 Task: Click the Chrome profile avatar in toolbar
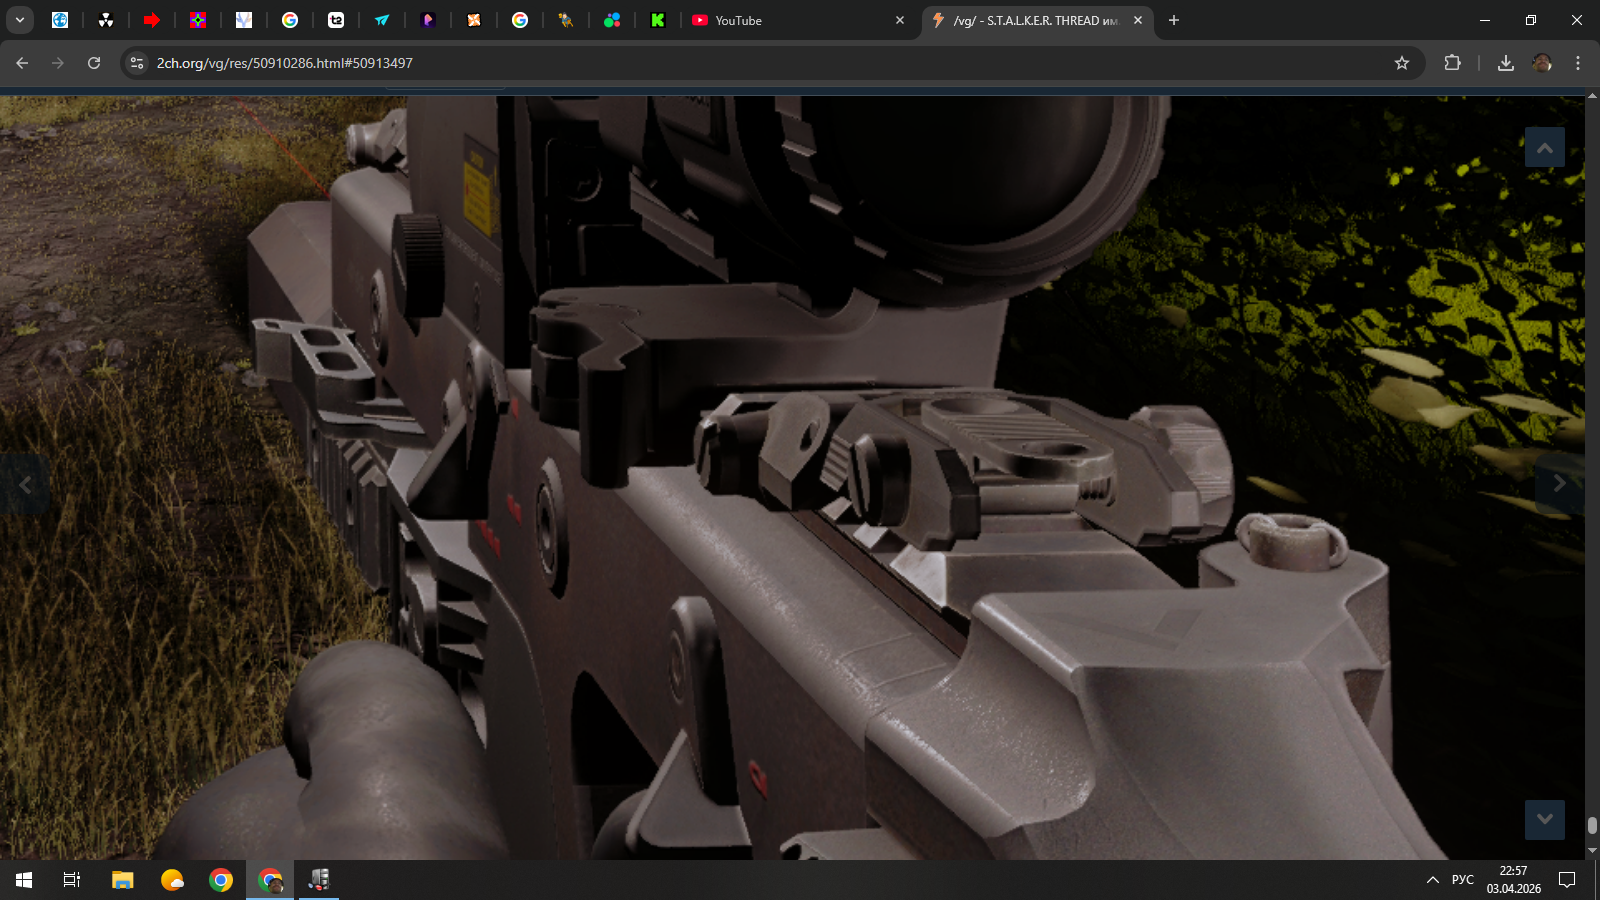tap(1542, 63)
